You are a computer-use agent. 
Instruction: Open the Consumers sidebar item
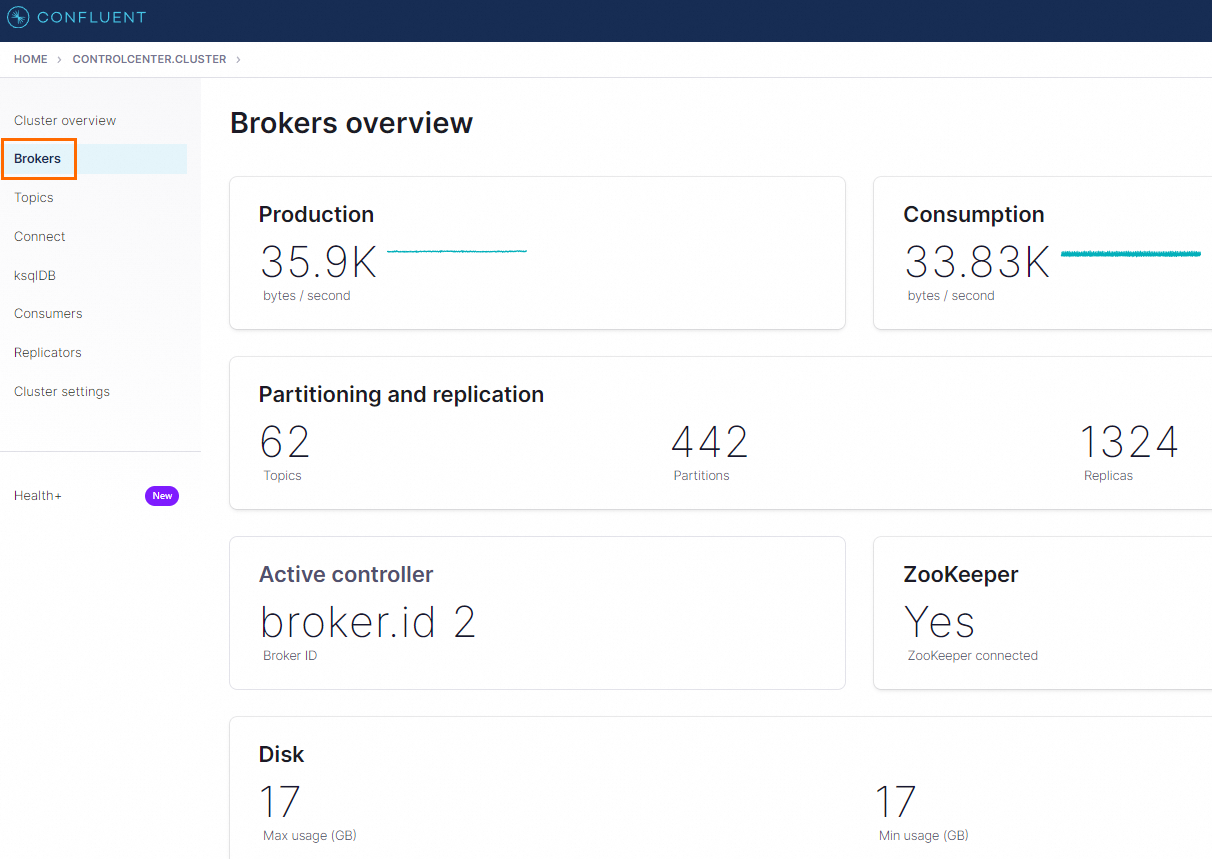pos(48,314)
